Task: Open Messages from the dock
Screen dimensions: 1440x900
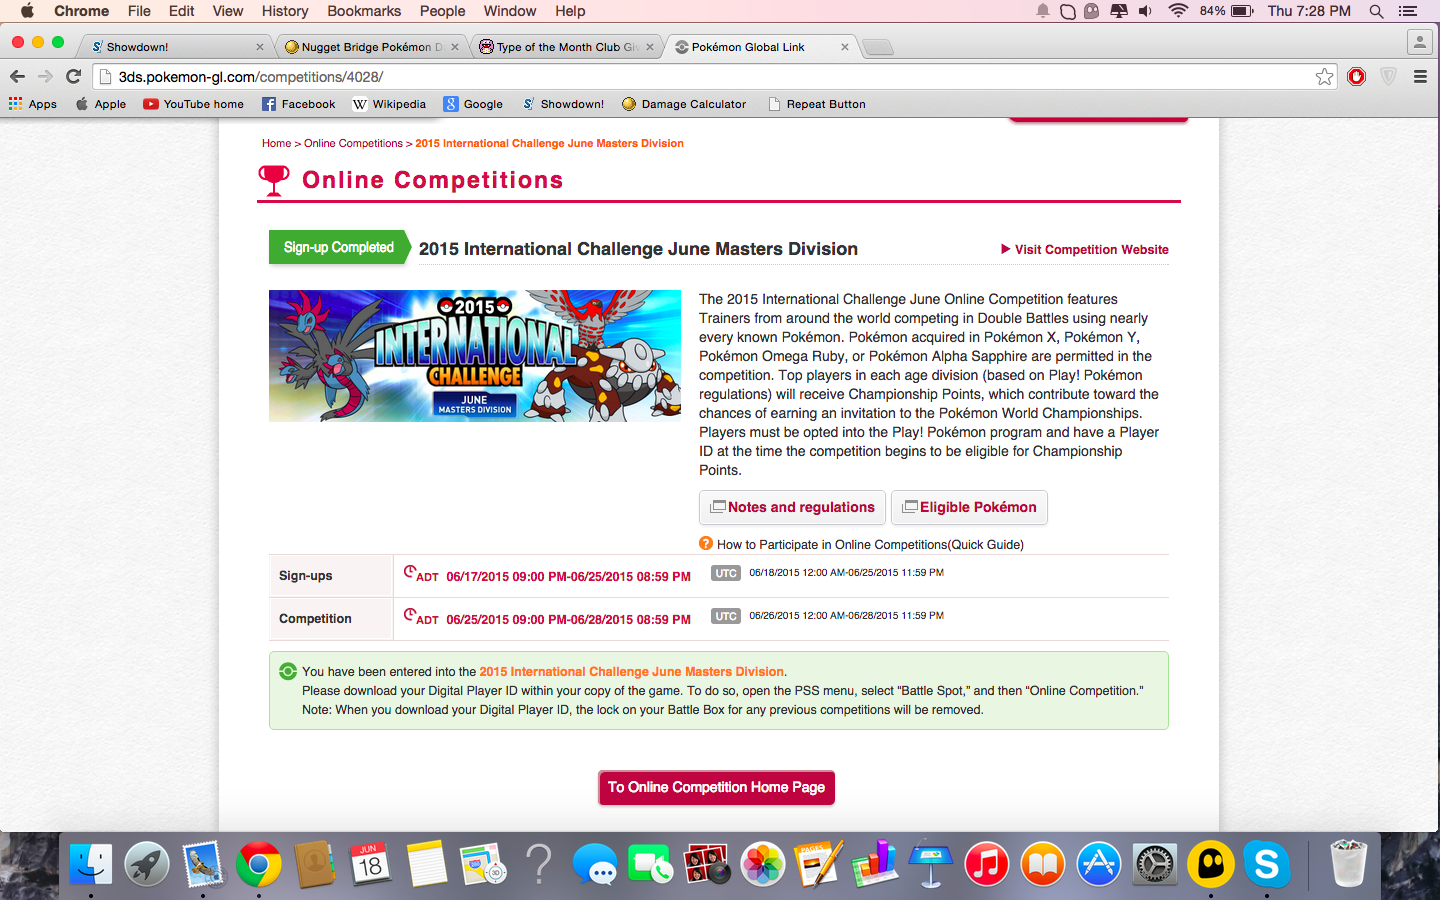Action: (595, 864)
